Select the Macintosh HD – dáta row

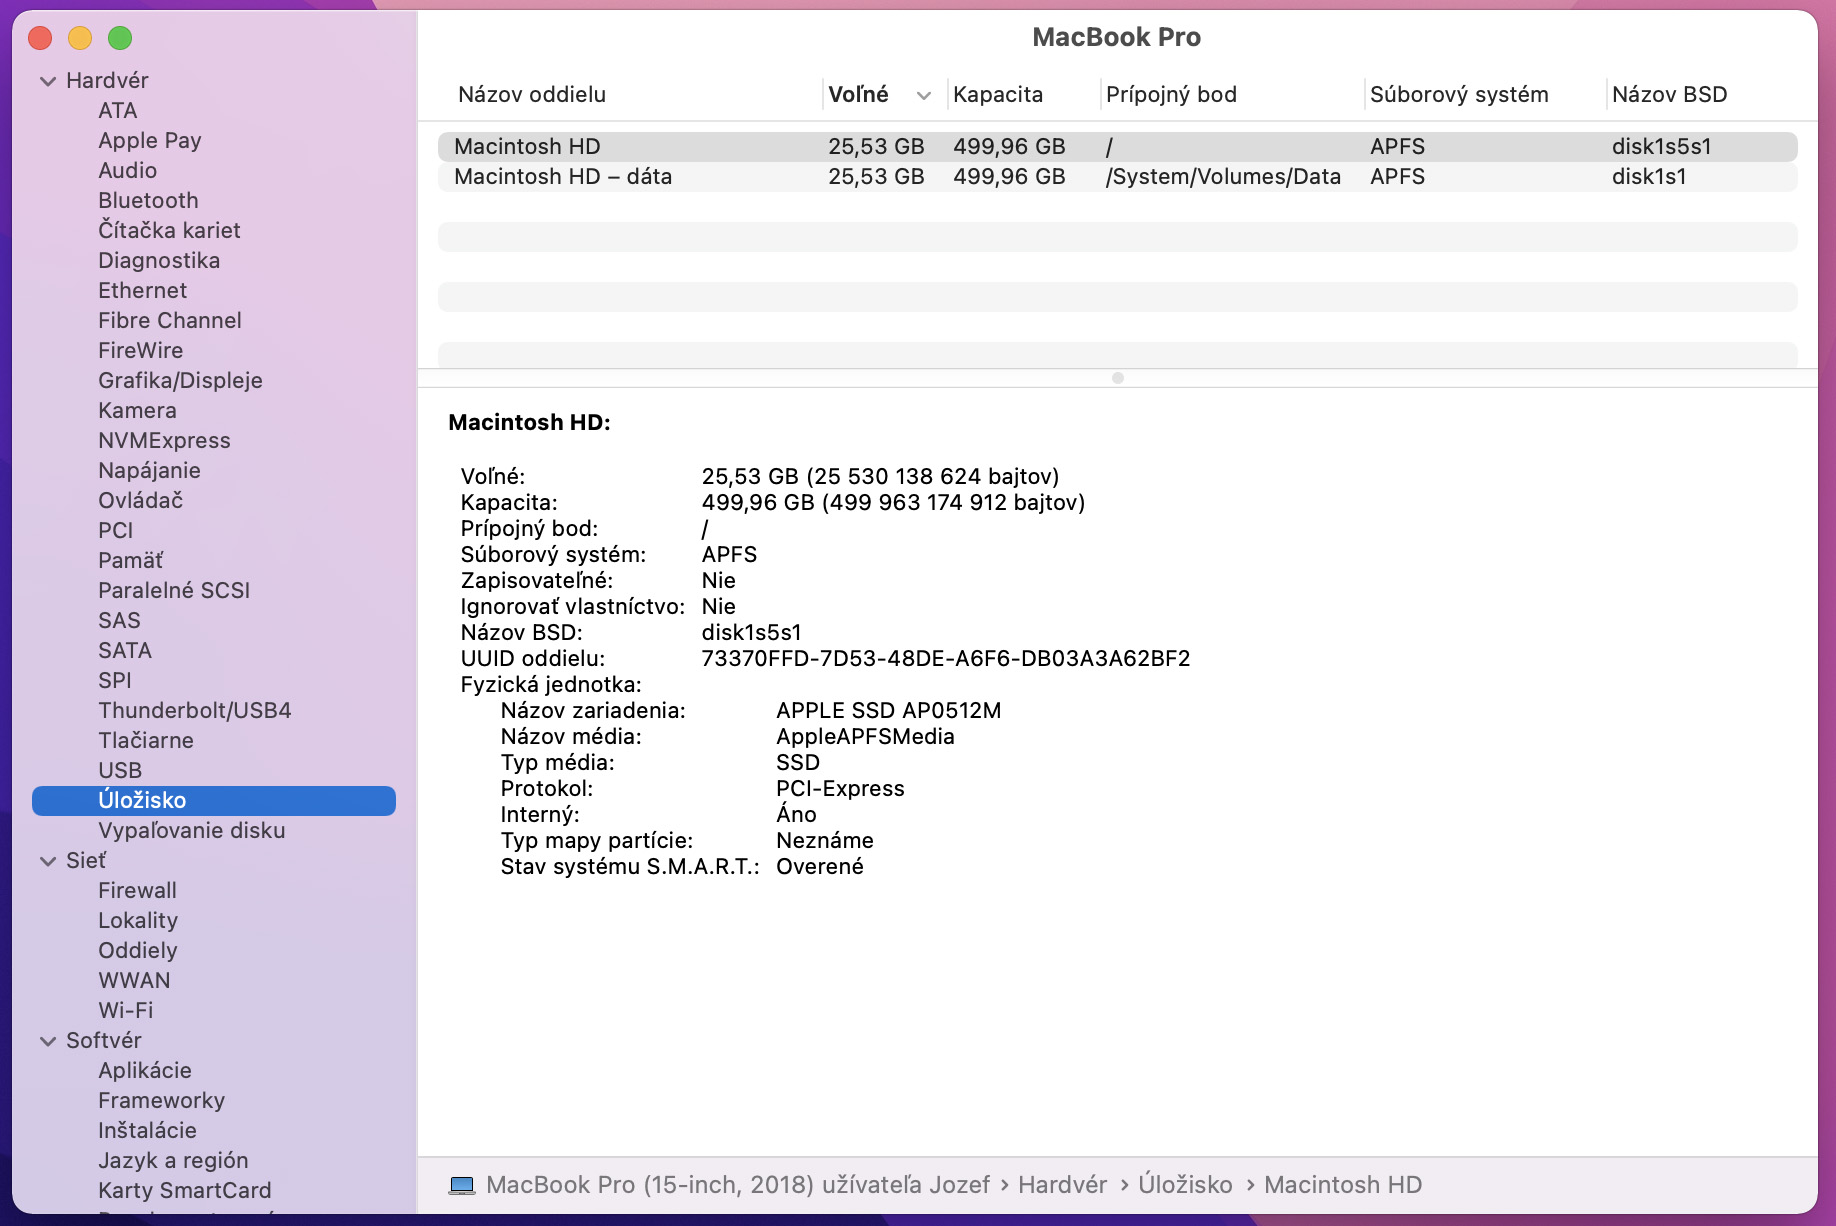(1118, 177)
